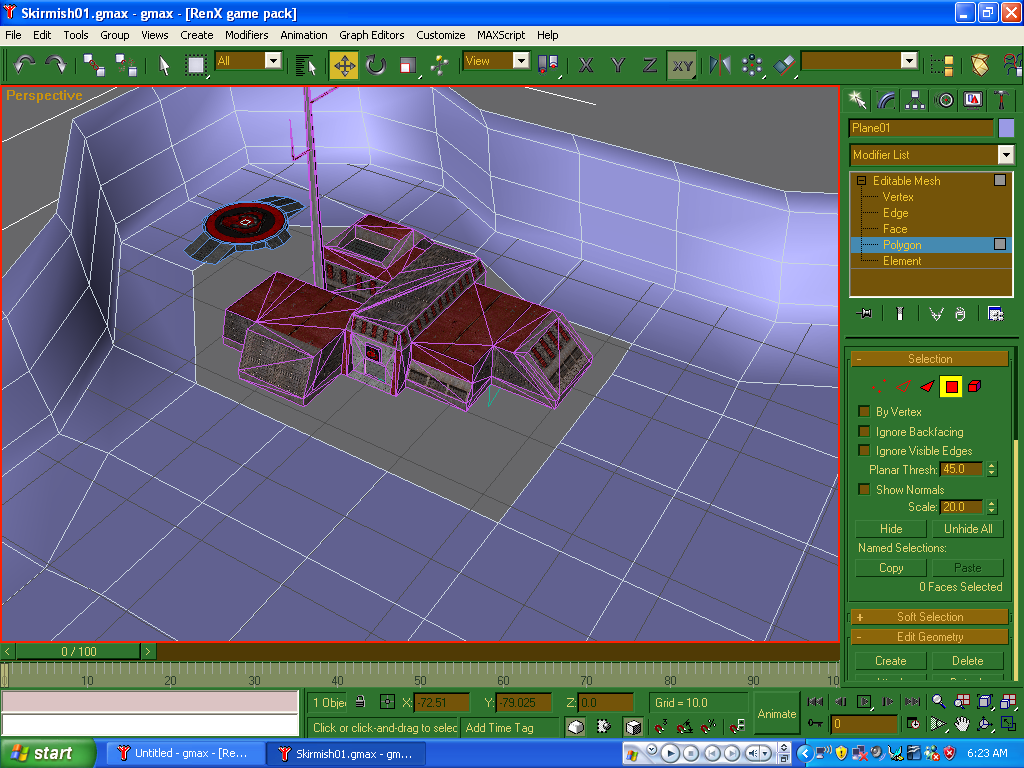Collapse the Selection rollout
1024x768 pixels.
click(930, 359)
